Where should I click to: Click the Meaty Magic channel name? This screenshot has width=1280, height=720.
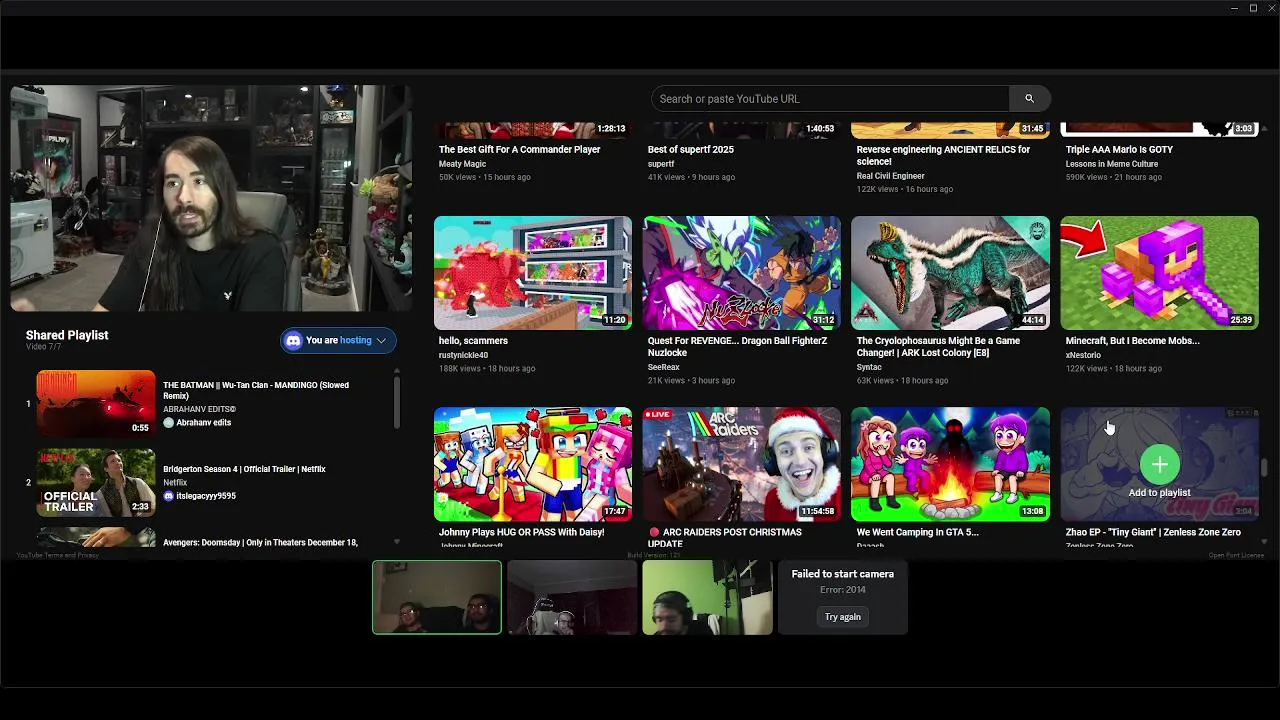pyautogui.click(x=462, y=164)
